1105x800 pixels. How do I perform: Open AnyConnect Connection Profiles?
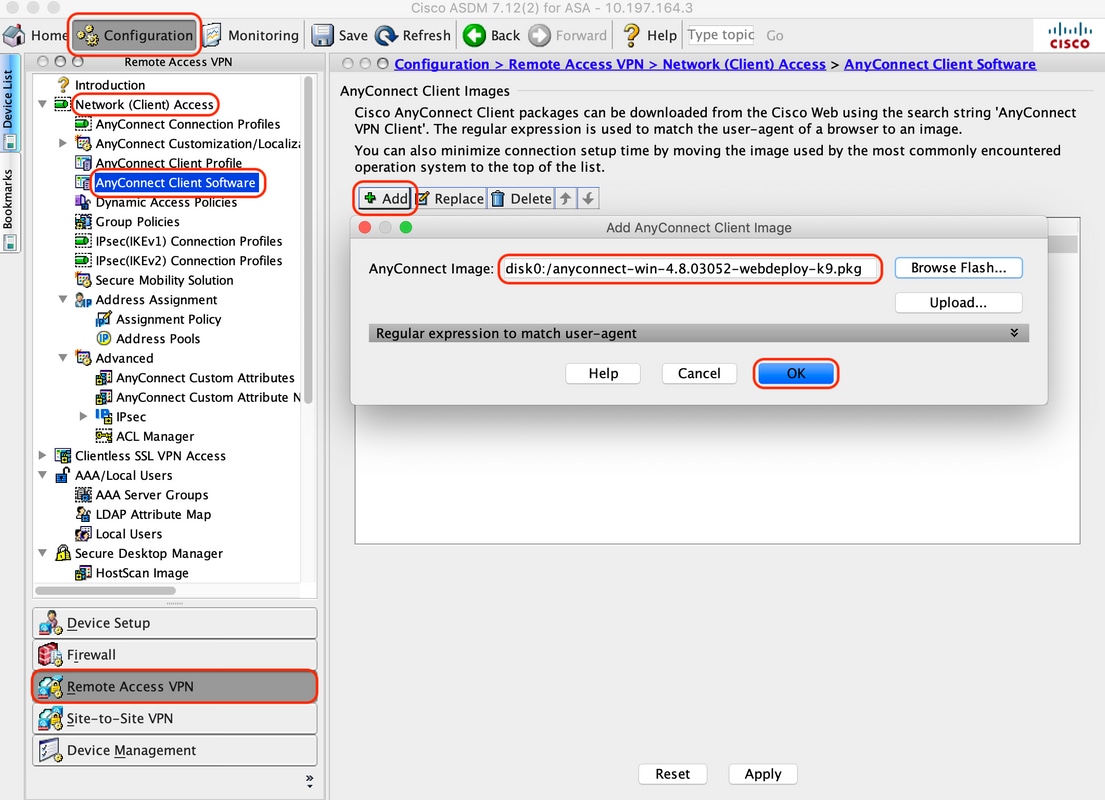tap(187, 124)
